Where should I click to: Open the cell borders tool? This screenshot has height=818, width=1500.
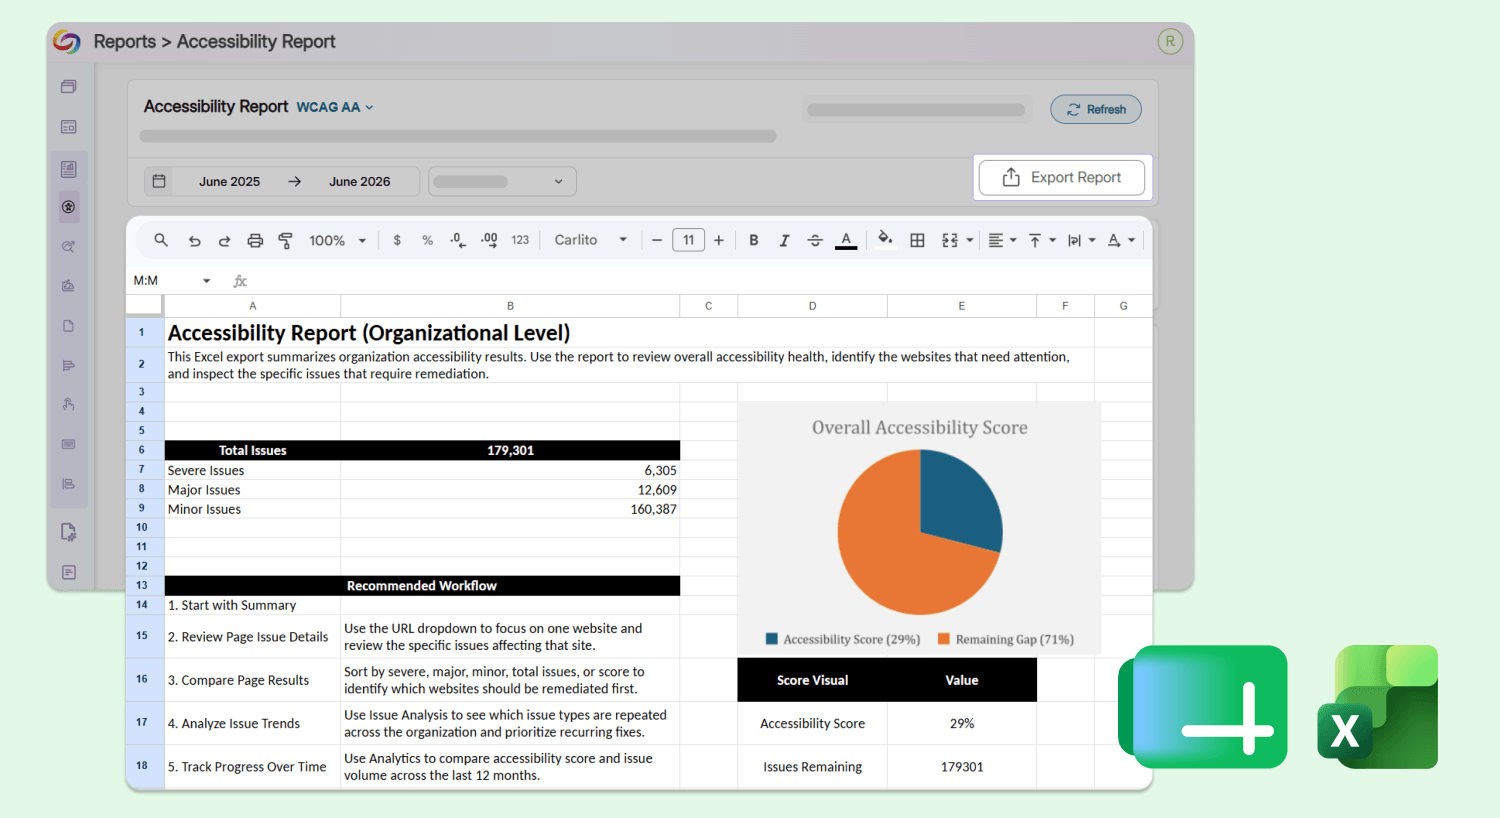pos(917,240)
